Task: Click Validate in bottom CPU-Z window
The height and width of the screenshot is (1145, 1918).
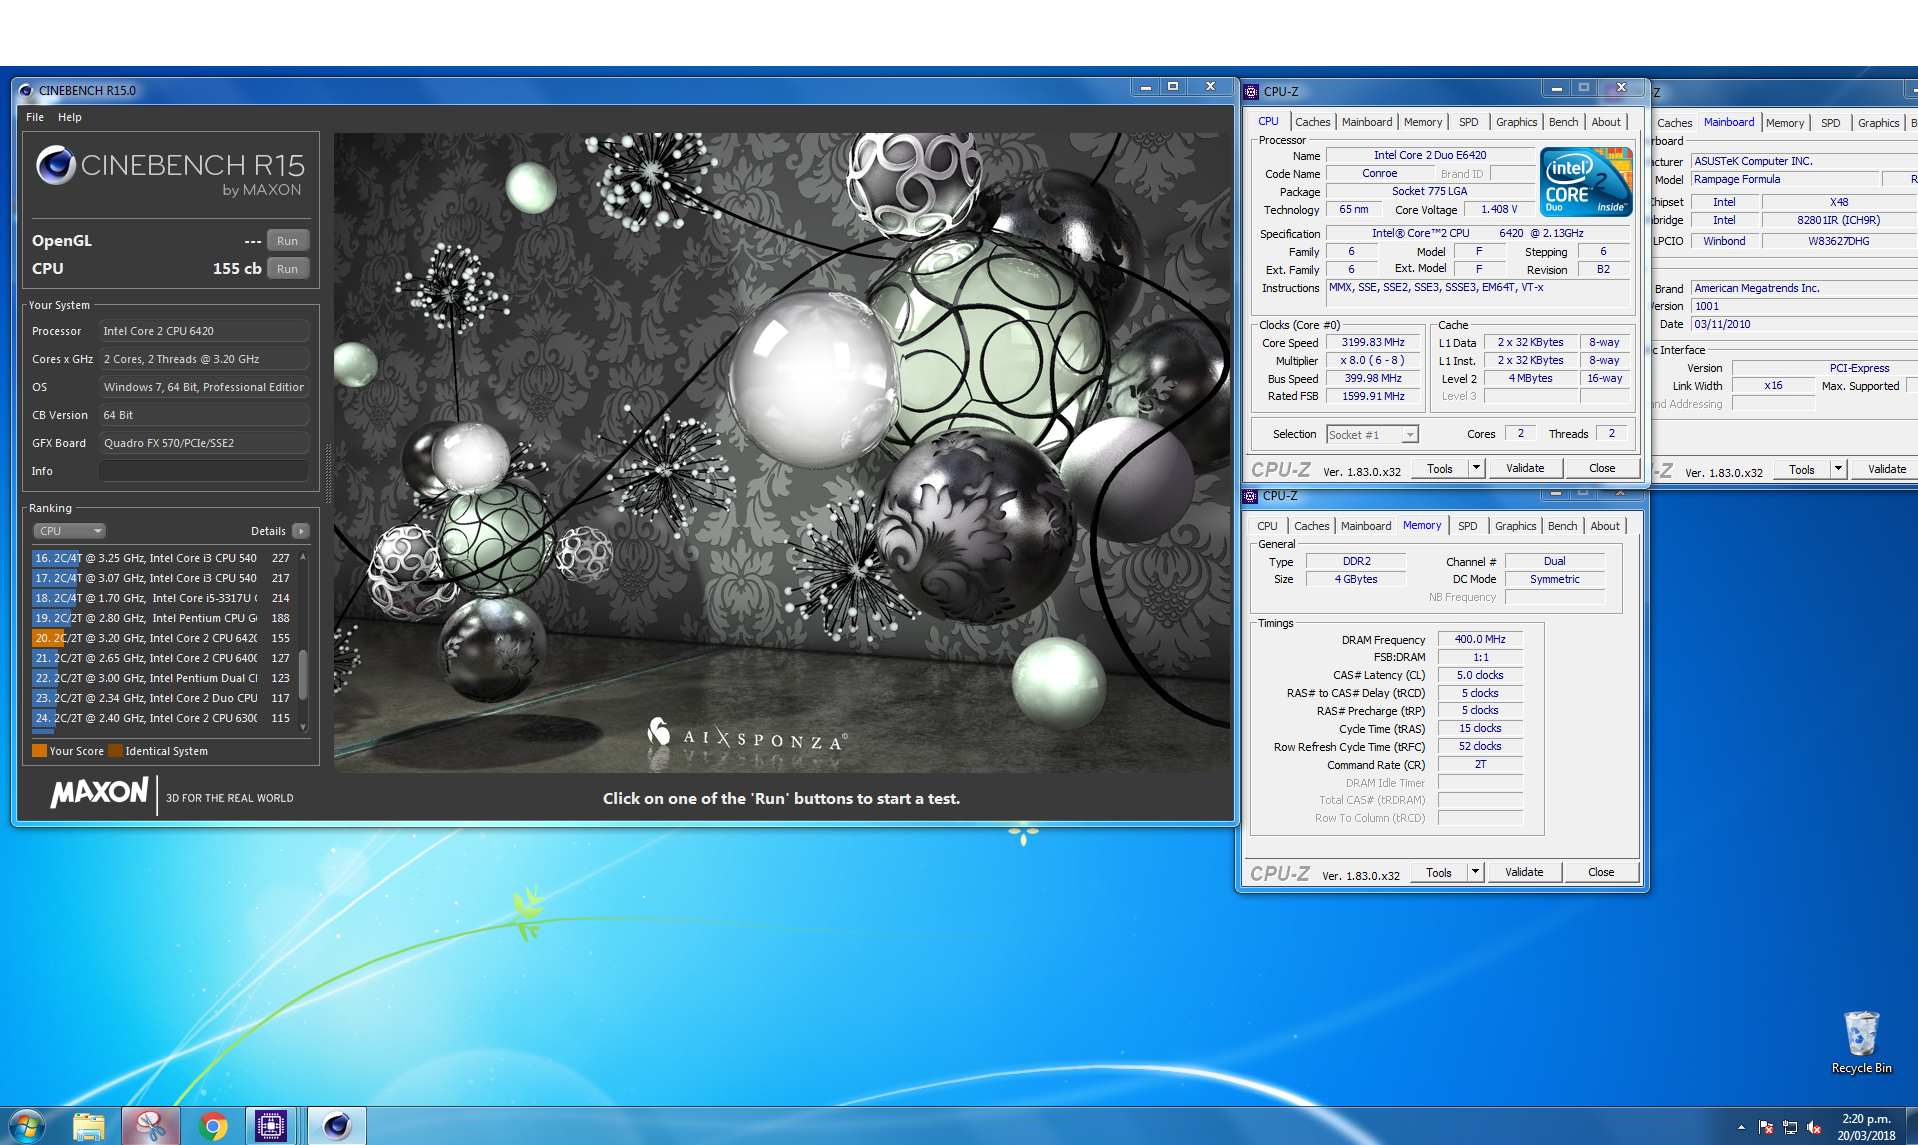Action: click(x=1524, y=873)
